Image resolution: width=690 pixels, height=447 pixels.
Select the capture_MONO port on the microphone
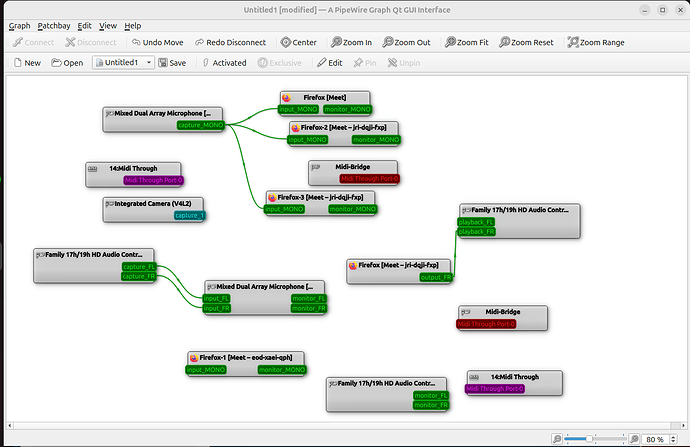pyautogui.click(x=201, y=125)
